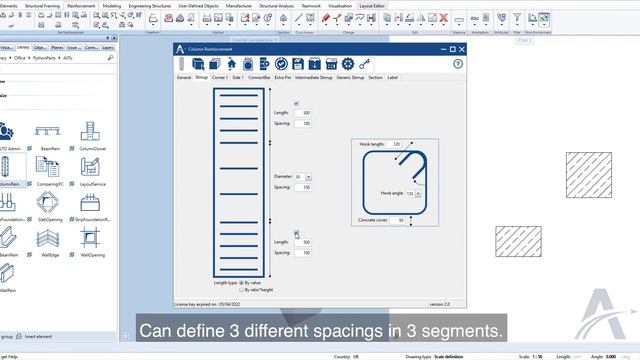Click the import folder icon with down arrow
Viewport: 640px width, 360px height.
315,64
